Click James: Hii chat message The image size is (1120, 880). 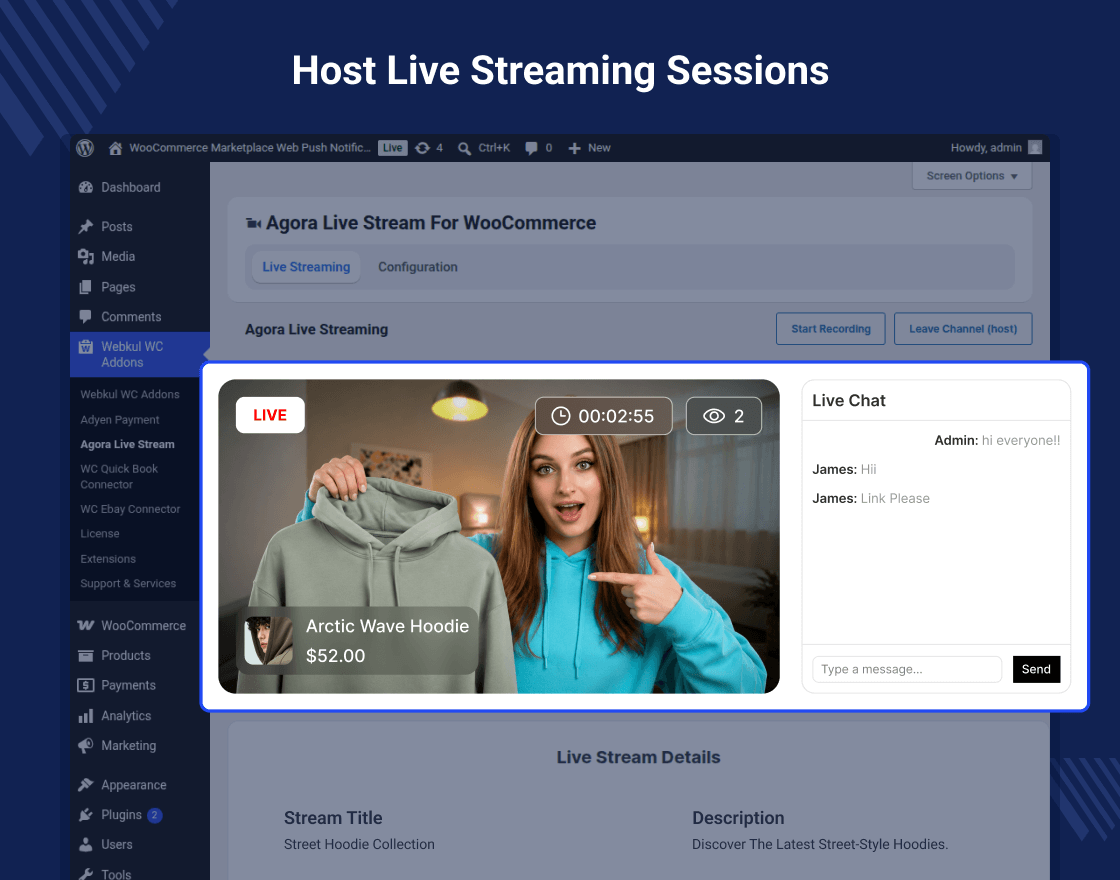pos(844,469)
